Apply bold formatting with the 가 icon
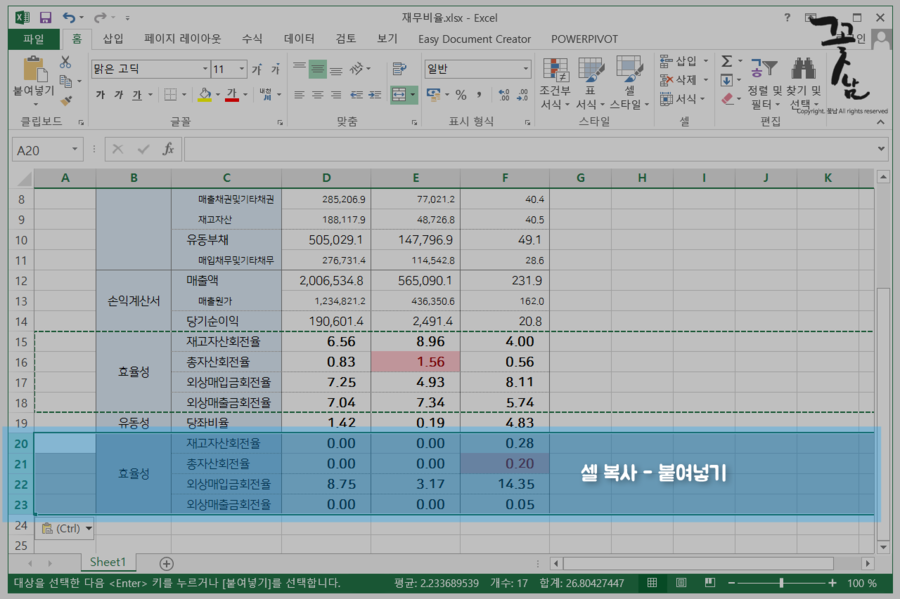This screenshot has height=599, width=900. [x=102, y=93]
